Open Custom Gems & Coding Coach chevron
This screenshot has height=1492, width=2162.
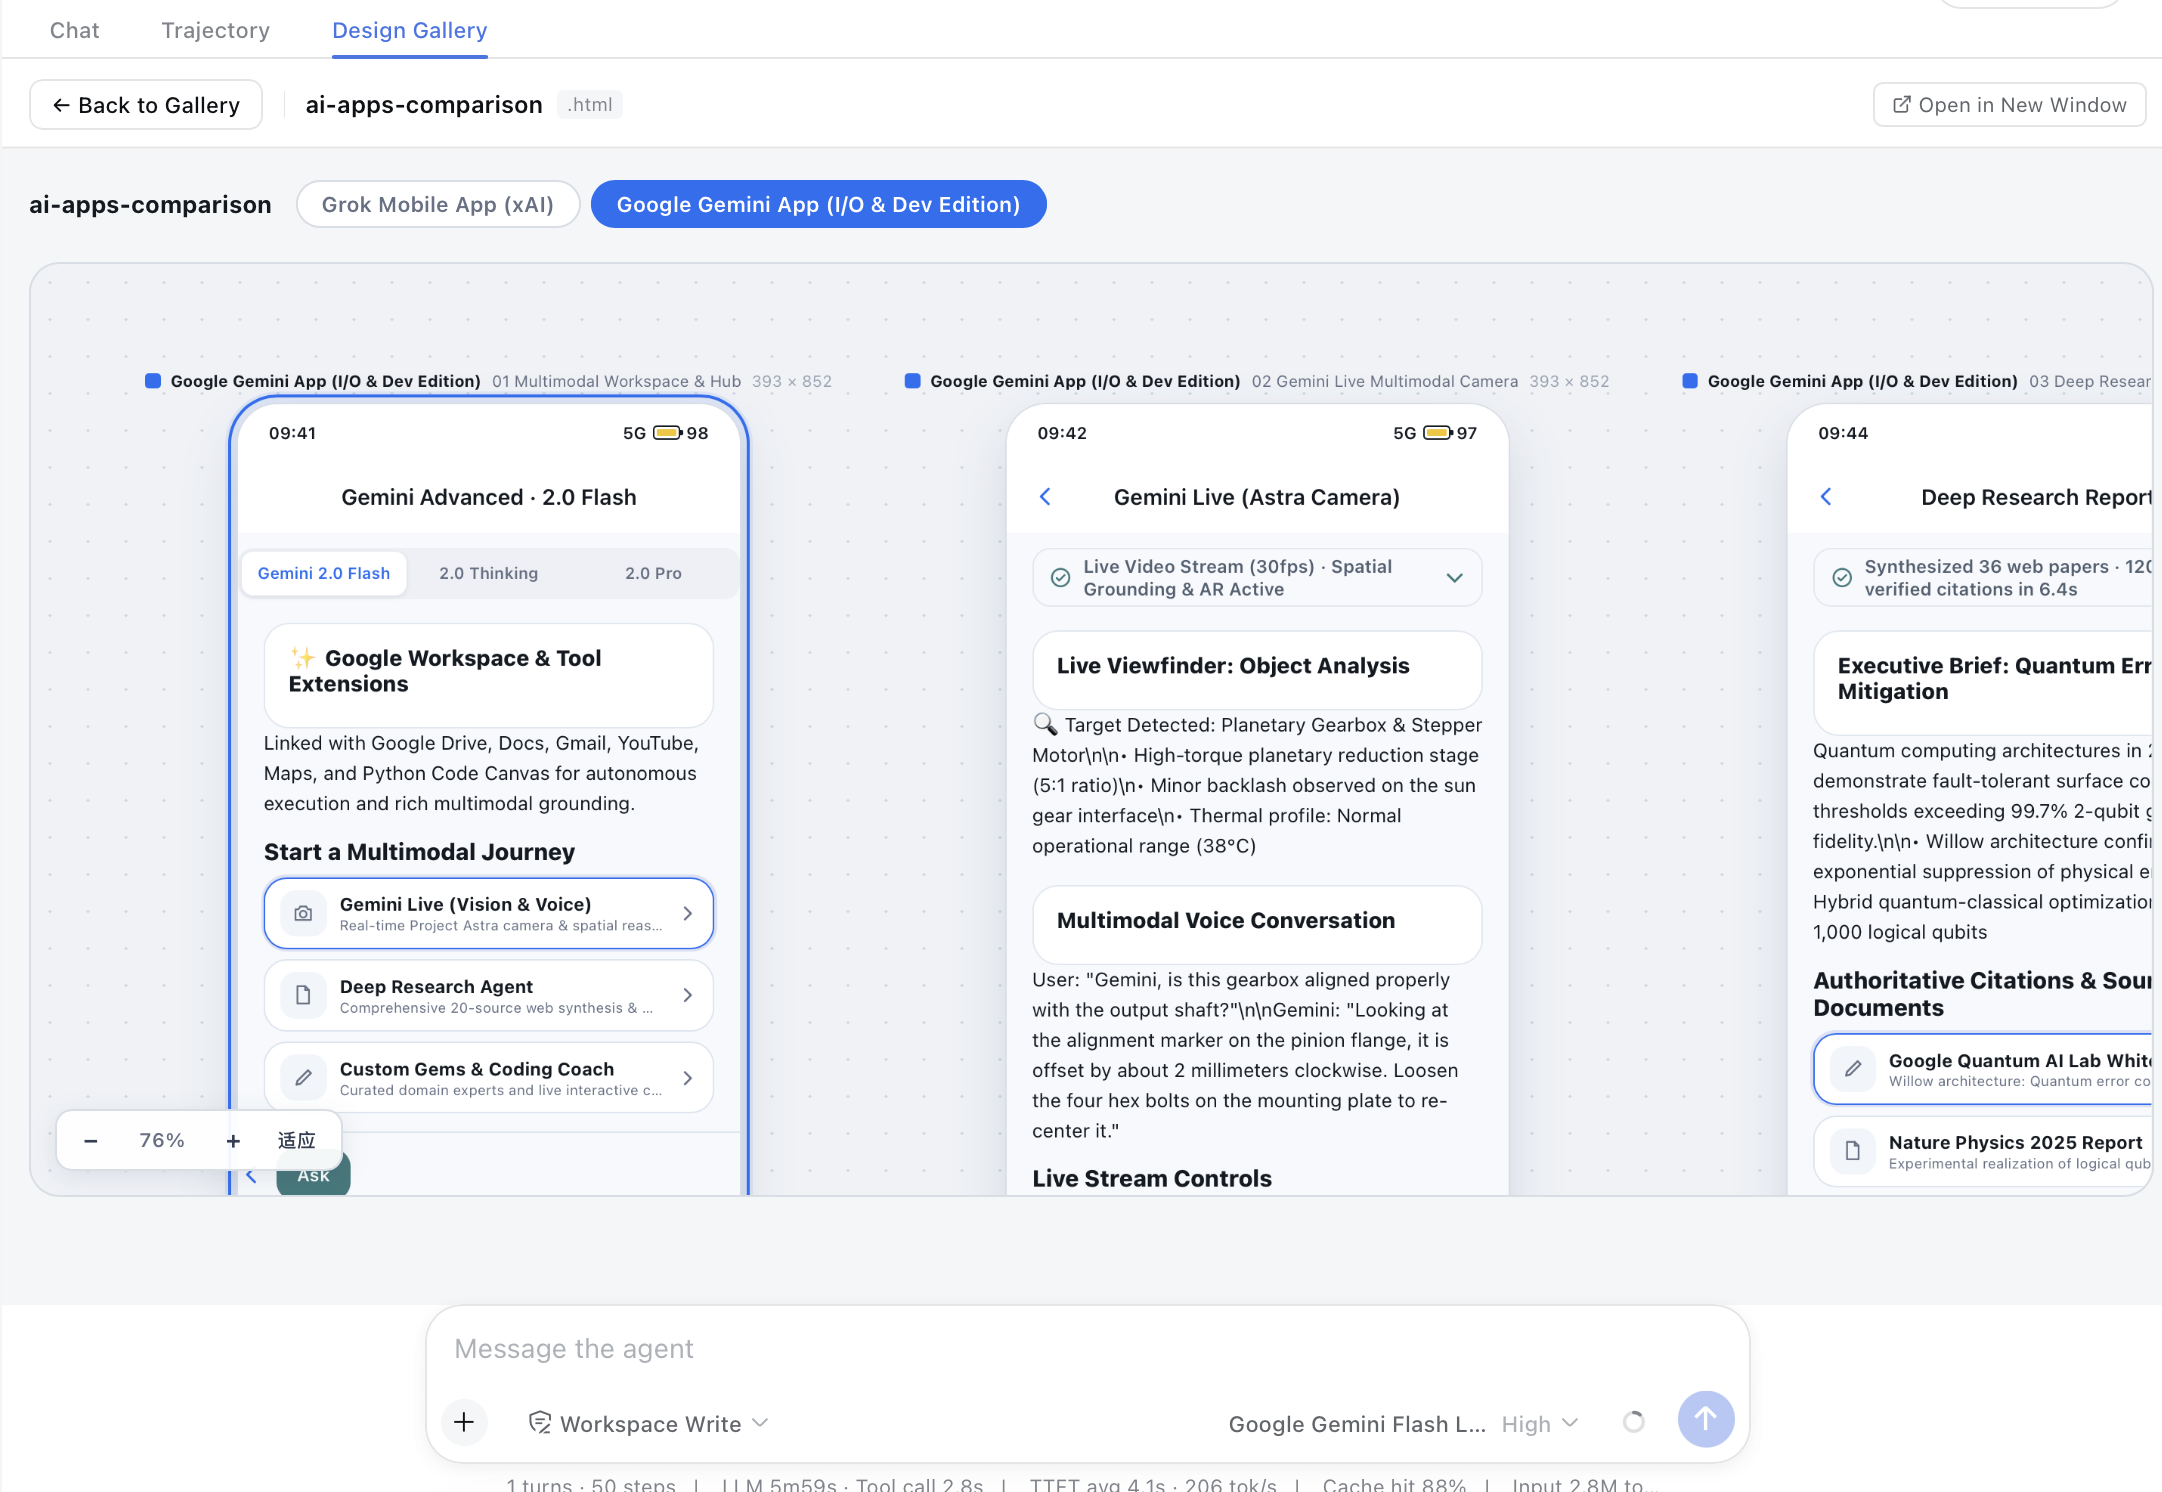(687, 1077)
